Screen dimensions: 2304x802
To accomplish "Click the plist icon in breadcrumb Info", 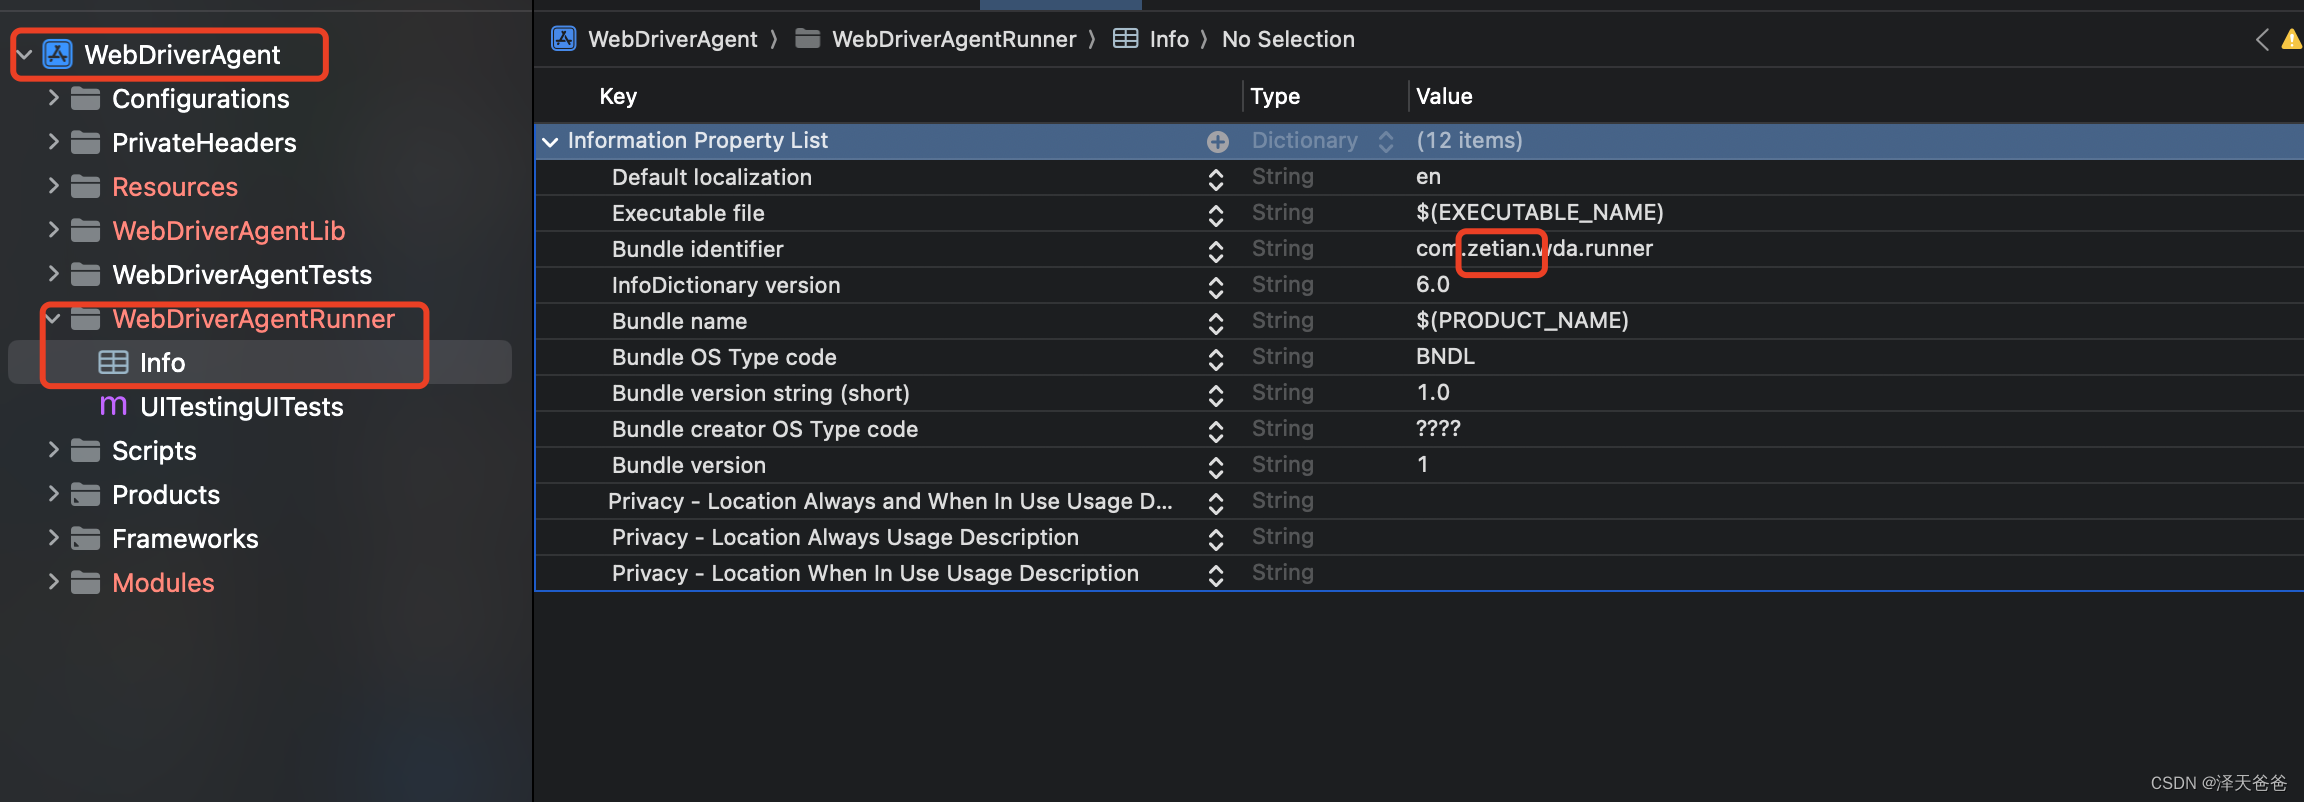I will 1126,39.
